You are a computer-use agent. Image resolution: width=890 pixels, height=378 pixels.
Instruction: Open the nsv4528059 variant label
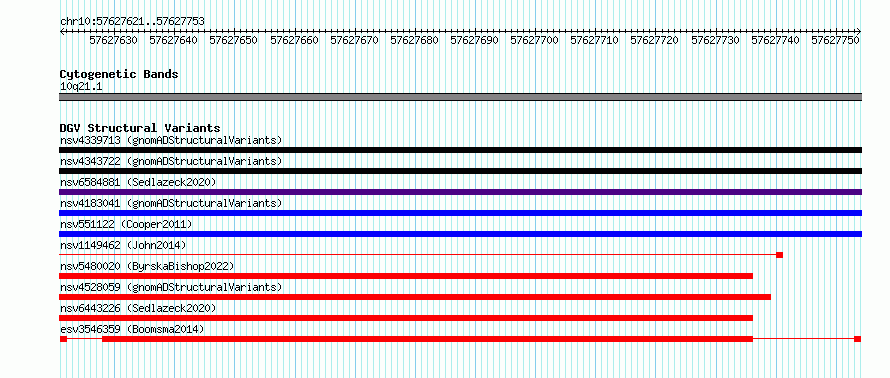[171, 287]
